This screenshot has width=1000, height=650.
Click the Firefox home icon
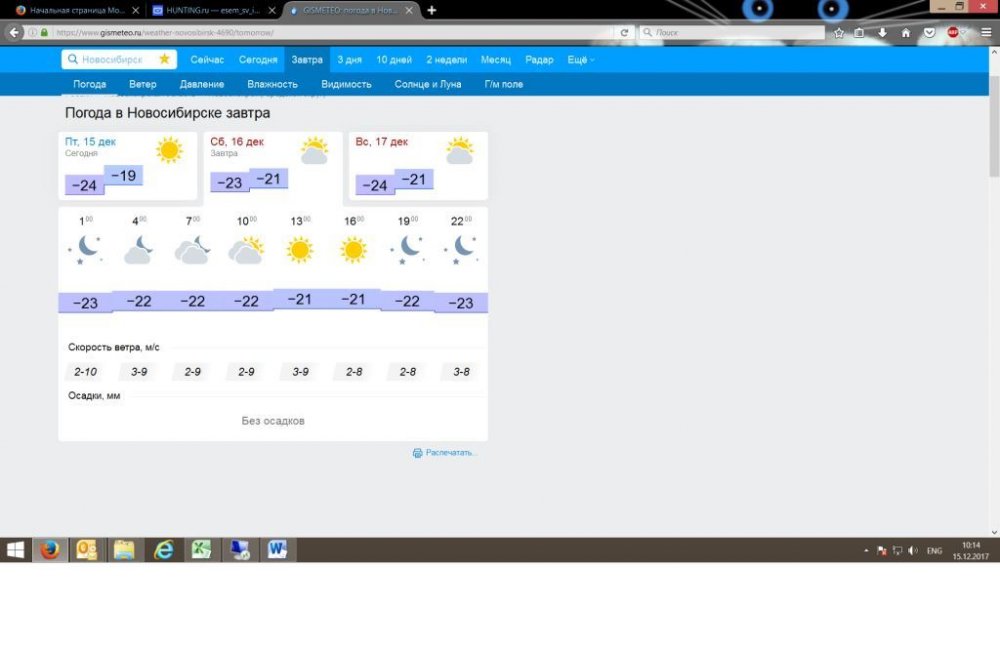tap(906, 32)
